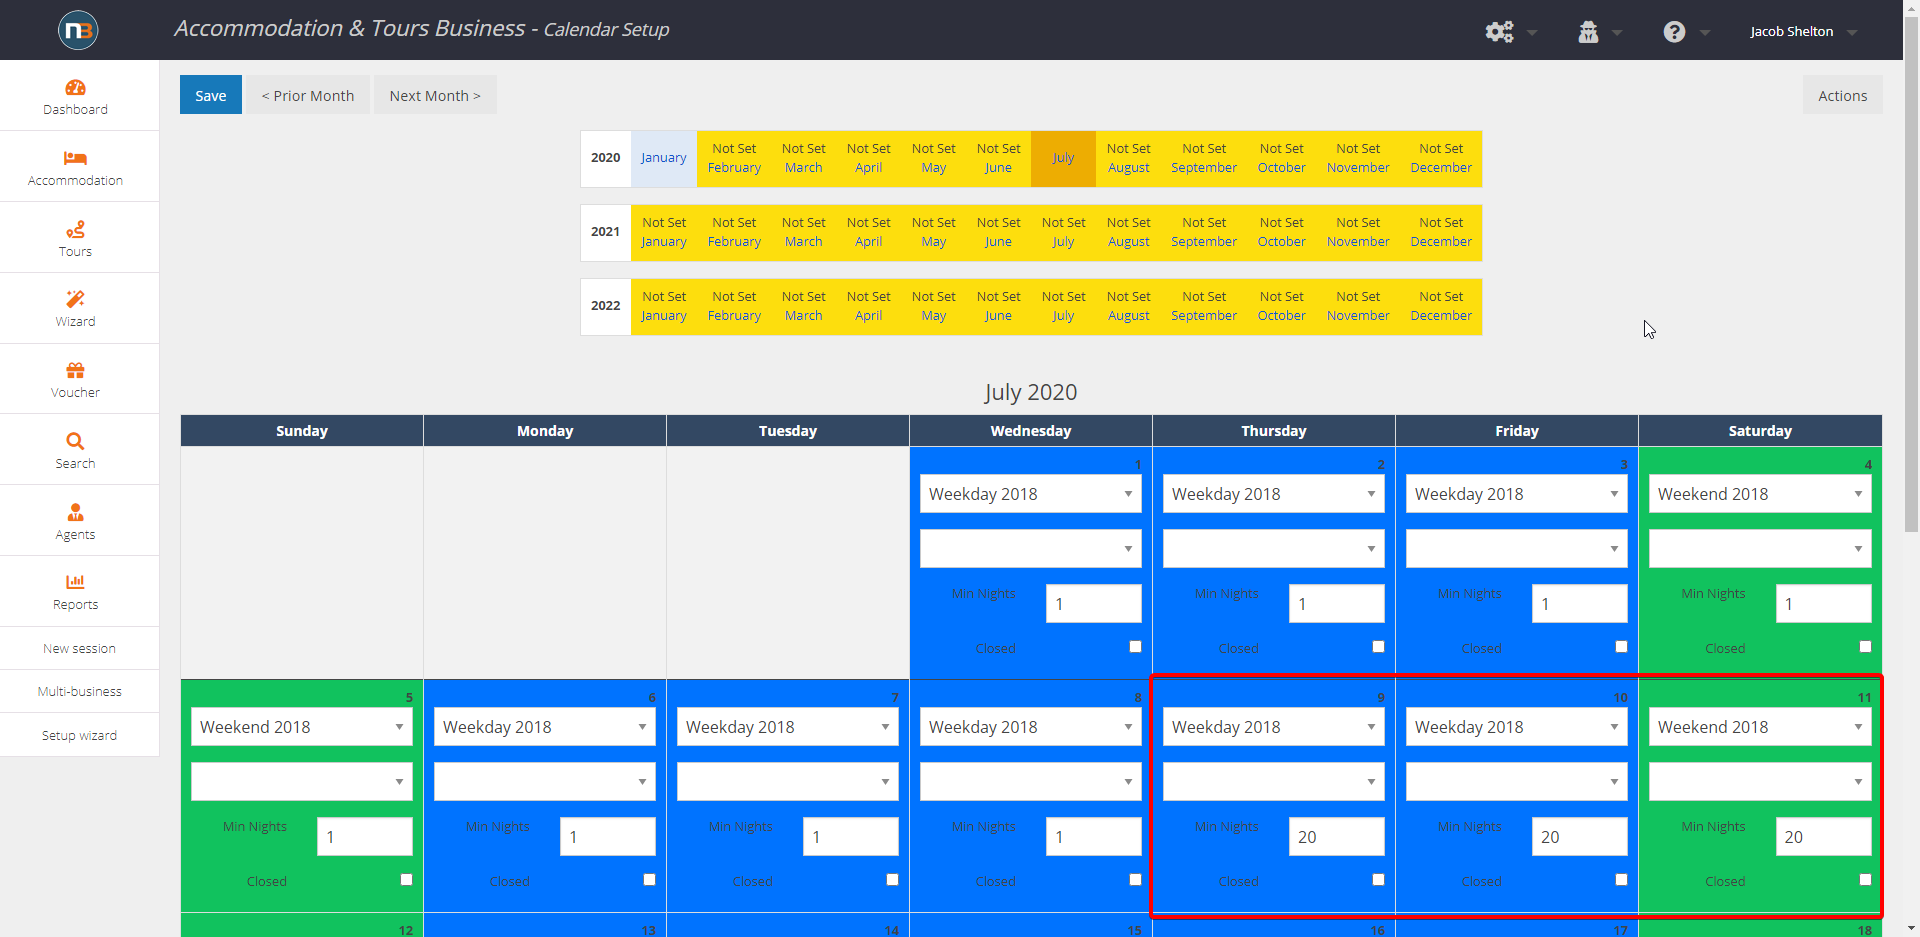Open Weekday 2018 dropdown for July 6
Viewport: 1920px width, 937px height.
(x=544, y=727)
